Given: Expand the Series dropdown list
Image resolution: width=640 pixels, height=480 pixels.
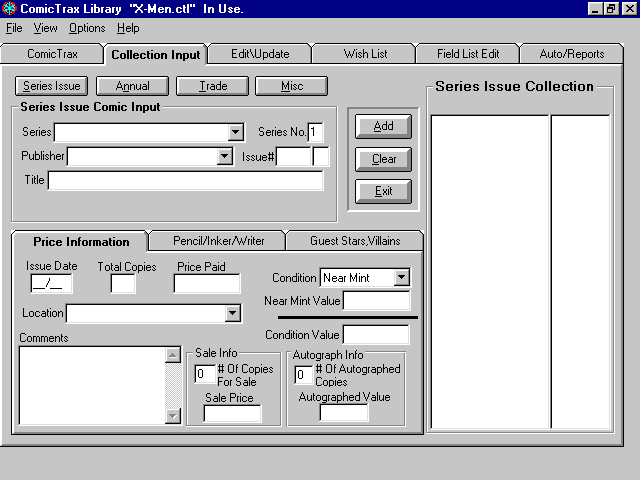Looking at the screenshot, I should (x=236, y=132).
